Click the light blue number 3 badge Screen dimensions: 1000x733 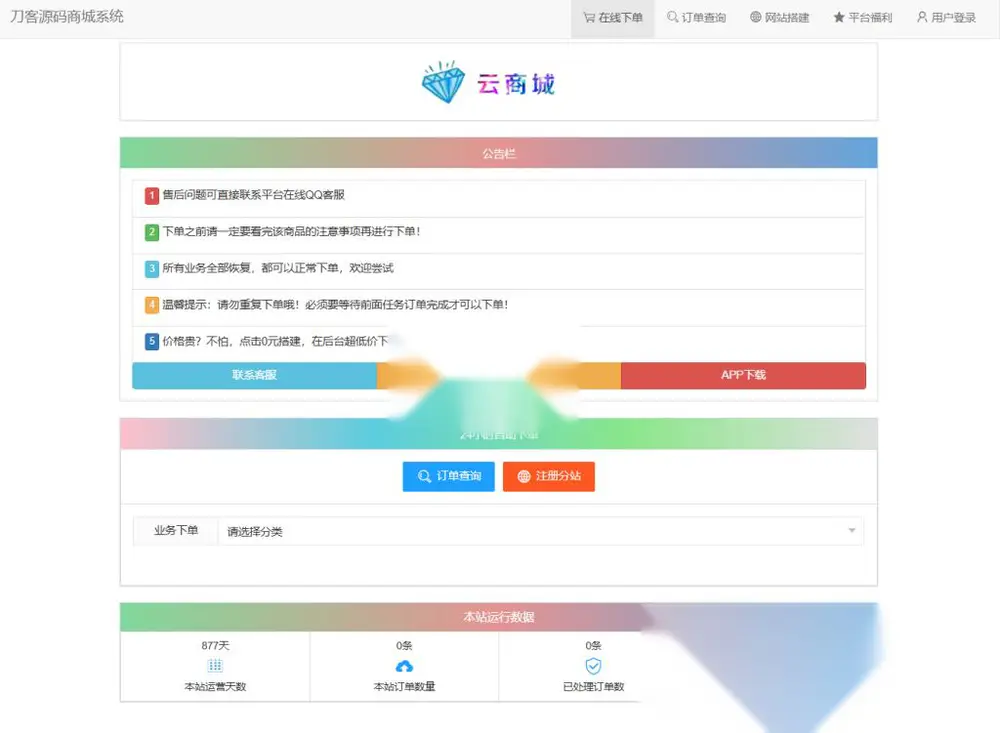(x=151, y=269)
